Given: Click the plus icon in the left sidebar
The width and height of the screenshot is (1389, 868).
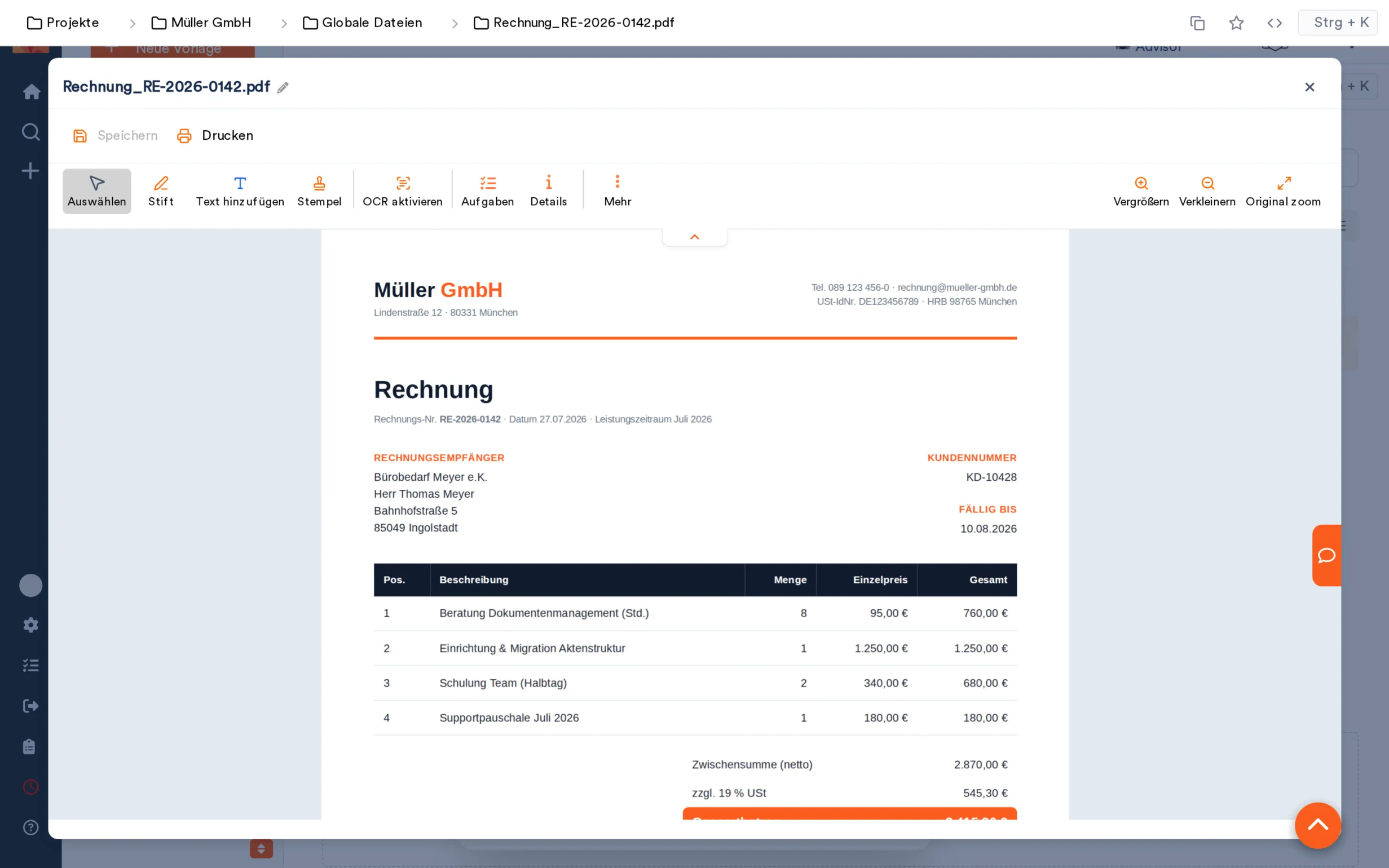Looking at the screenshot, I should point(31,171).
